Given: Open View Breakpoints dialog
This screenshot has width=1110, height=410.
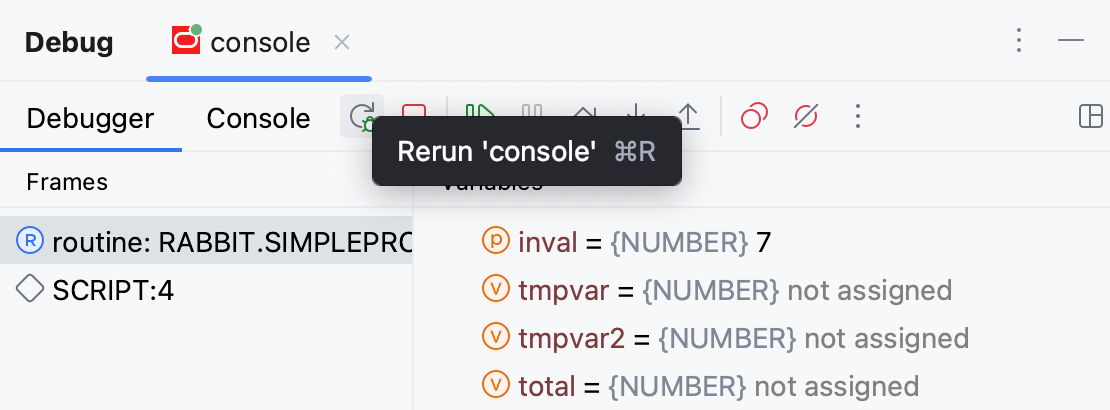Looking at the screenshot, I should pos(754,117).
